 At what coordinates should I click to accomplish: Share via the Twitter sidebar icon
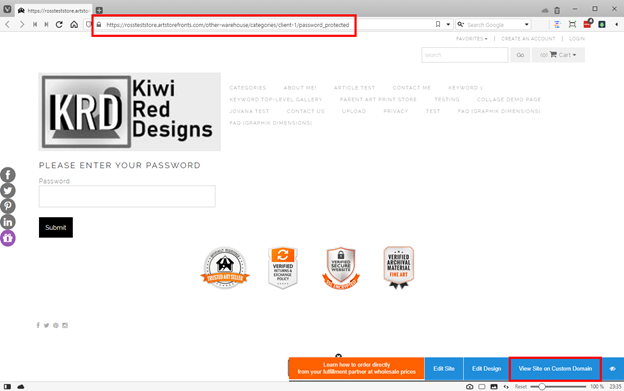coord(8,191)
